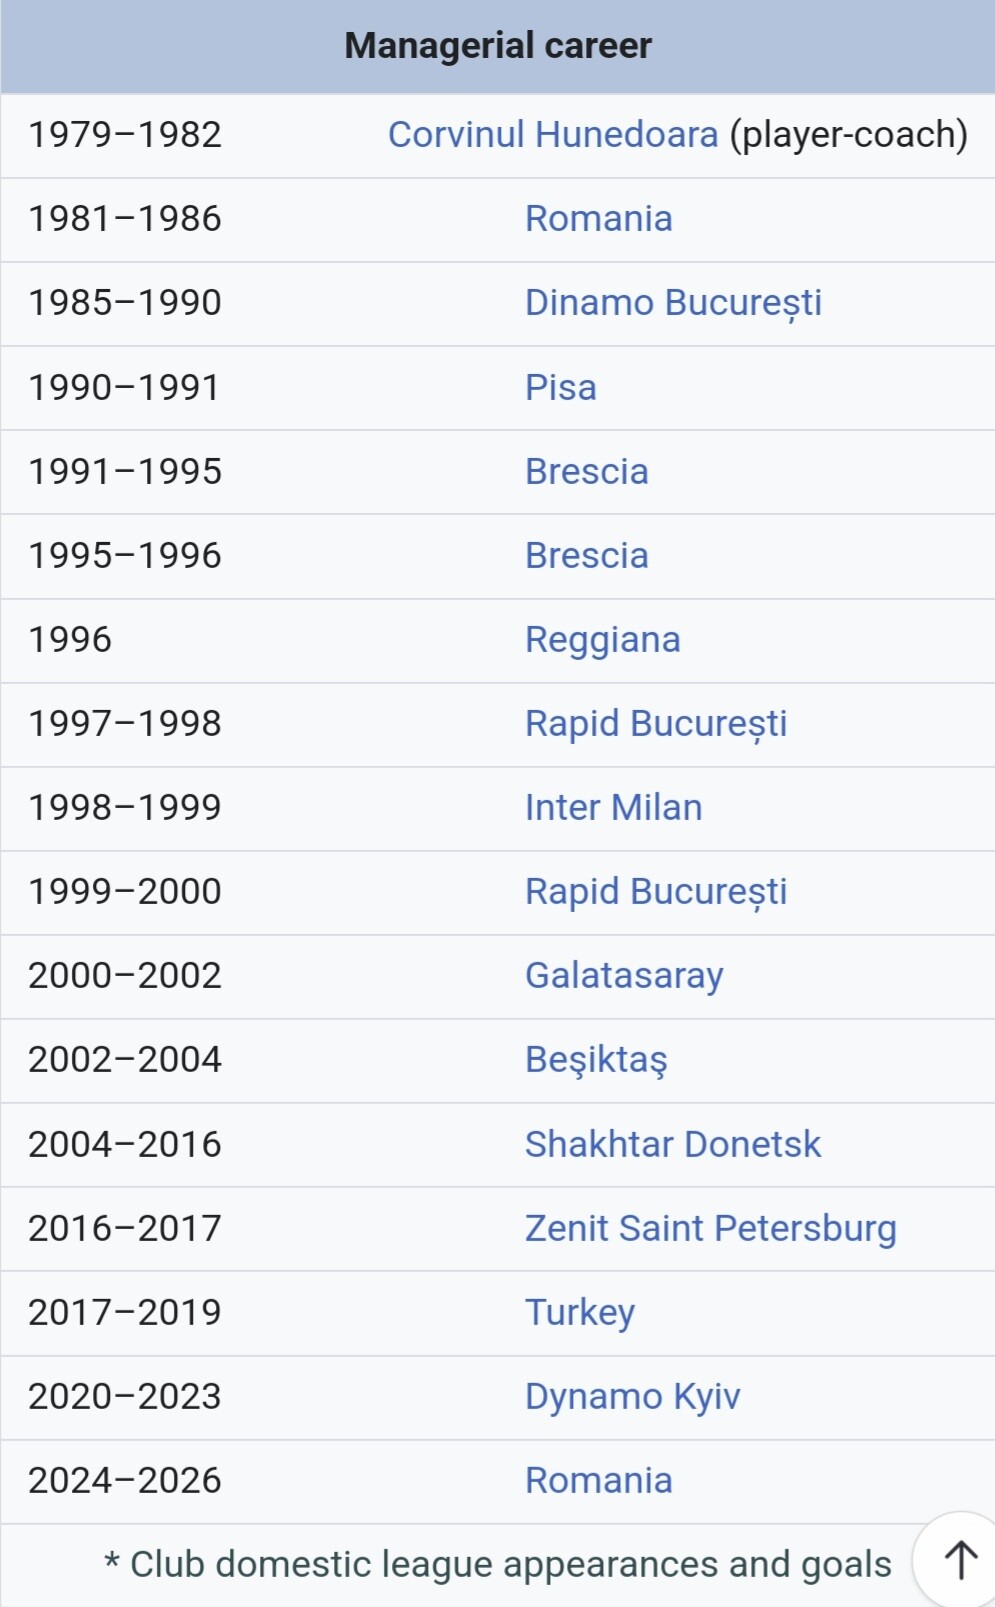Open Rapid București link for 1999–2000

(x=656, y=892)
